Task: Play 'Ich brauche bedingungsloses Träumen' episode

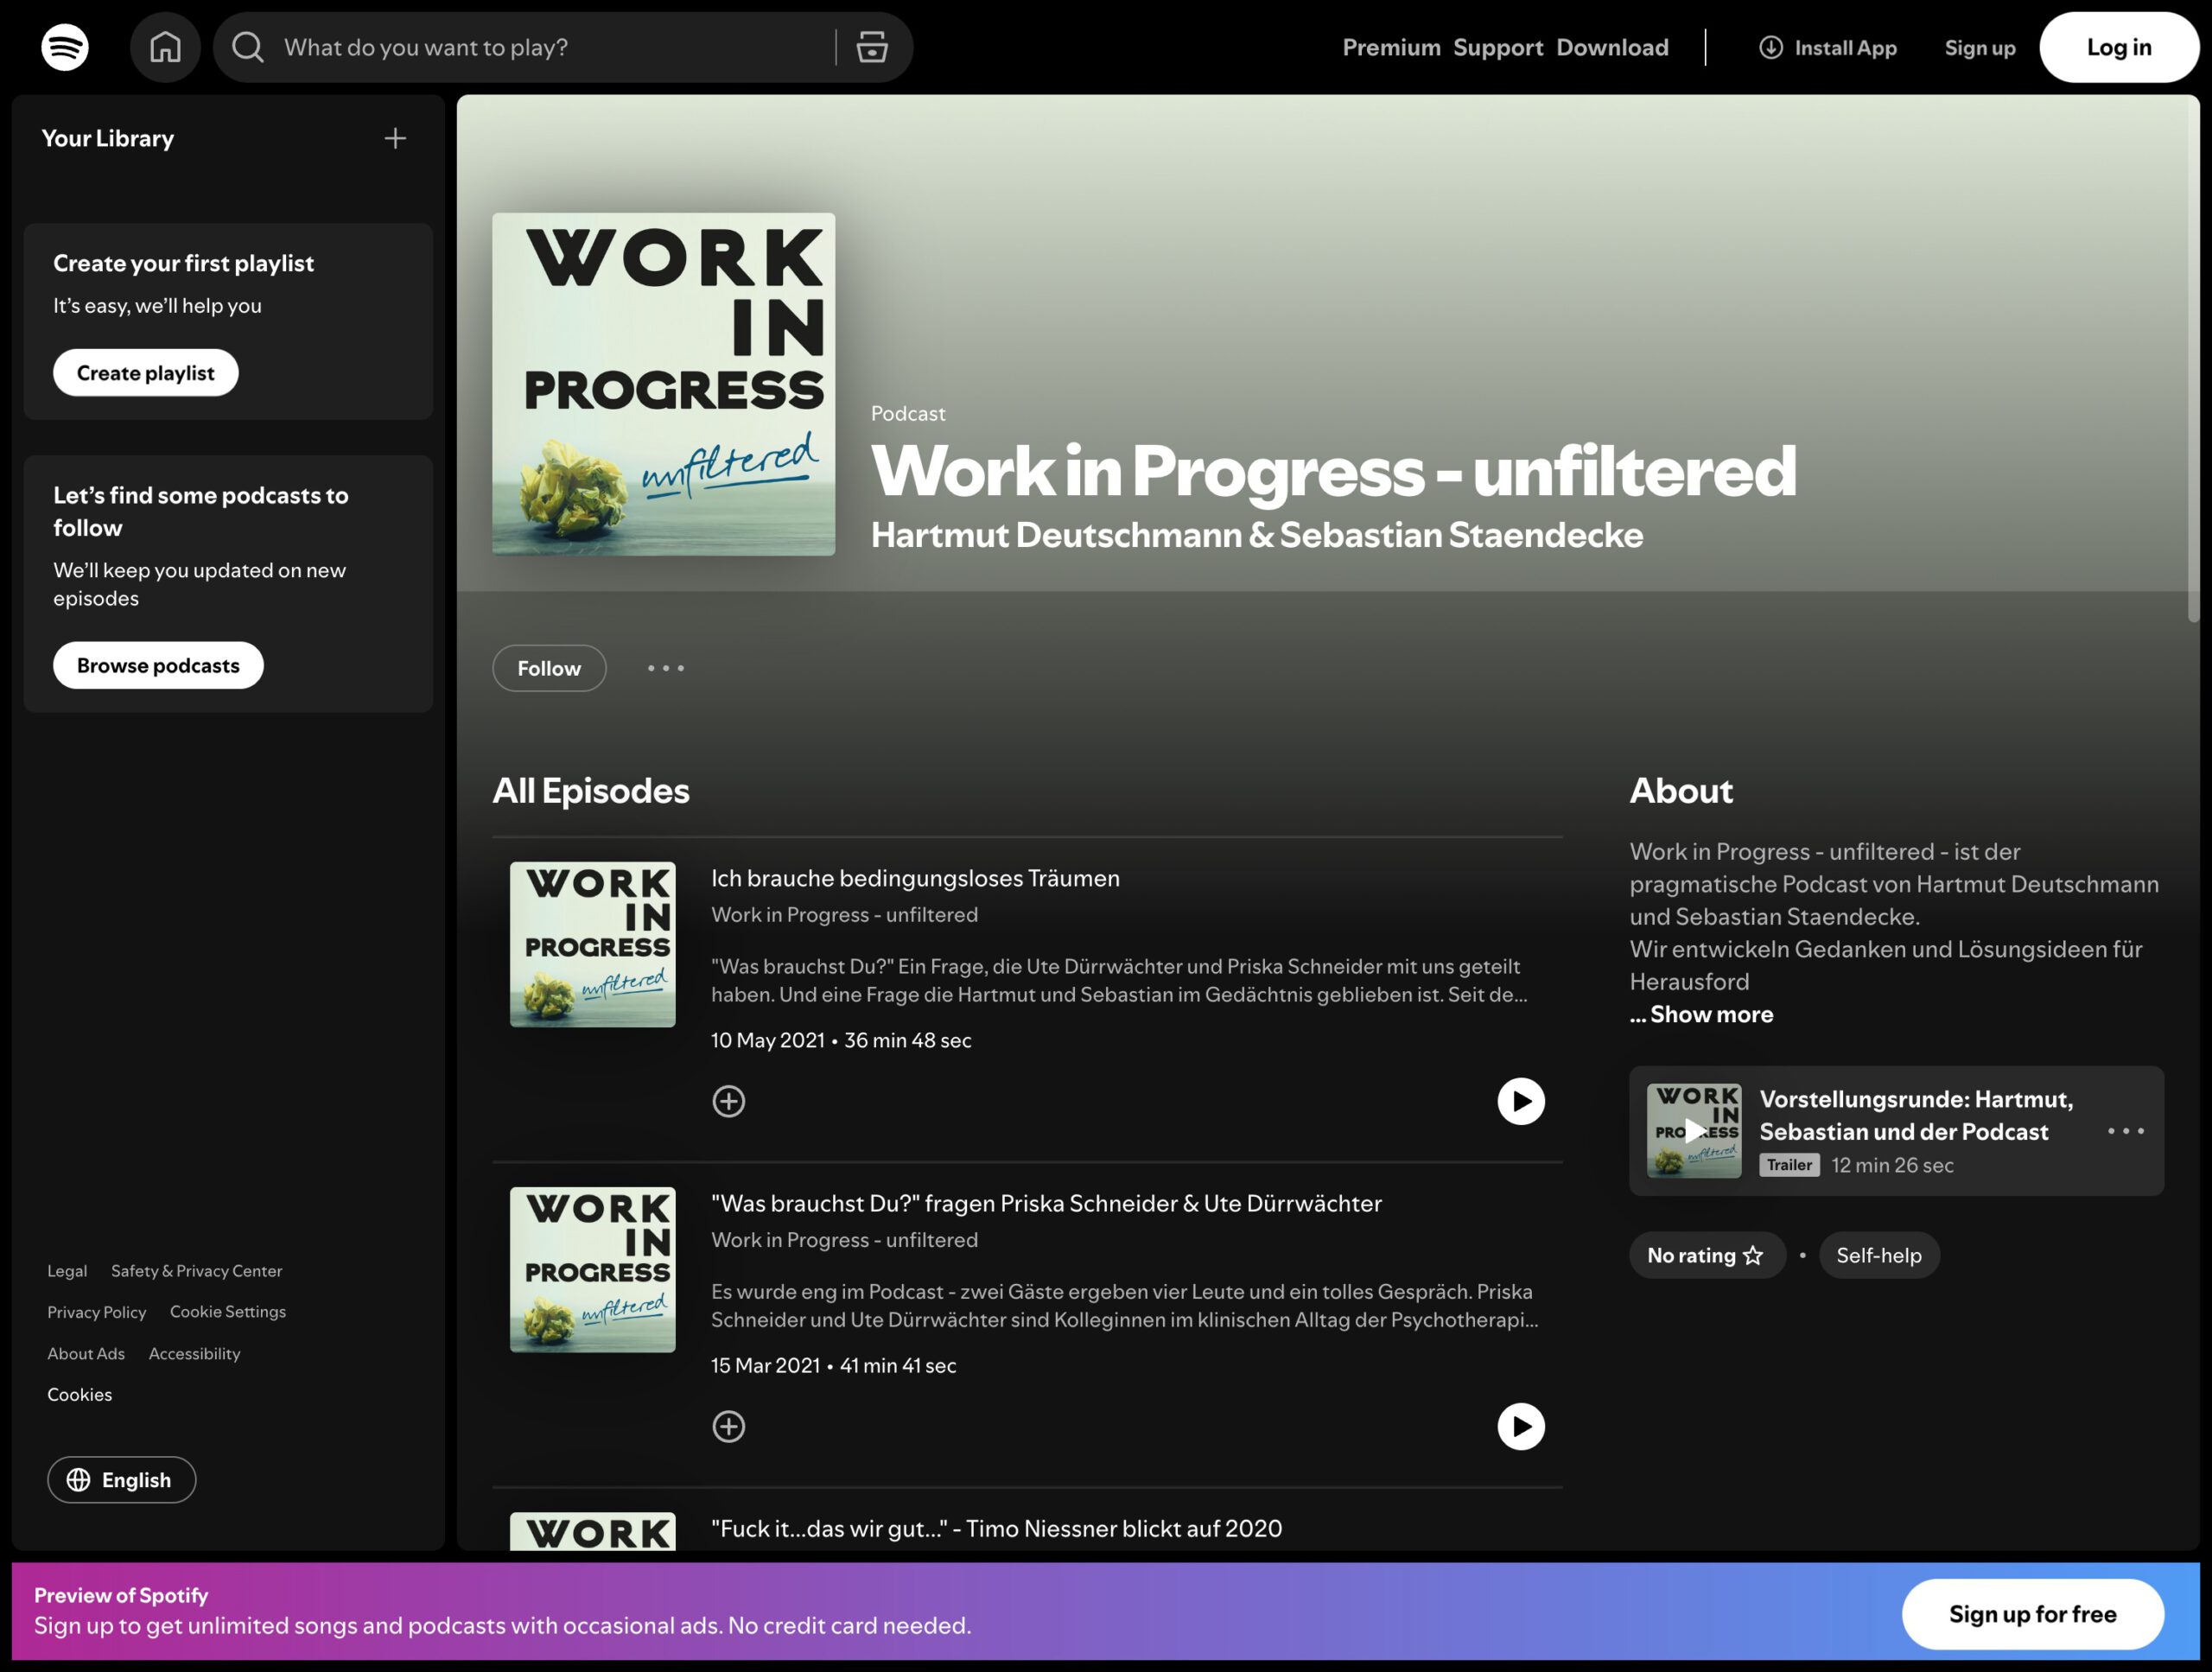Action: pyautogui.click(x=1521, y=1101)
